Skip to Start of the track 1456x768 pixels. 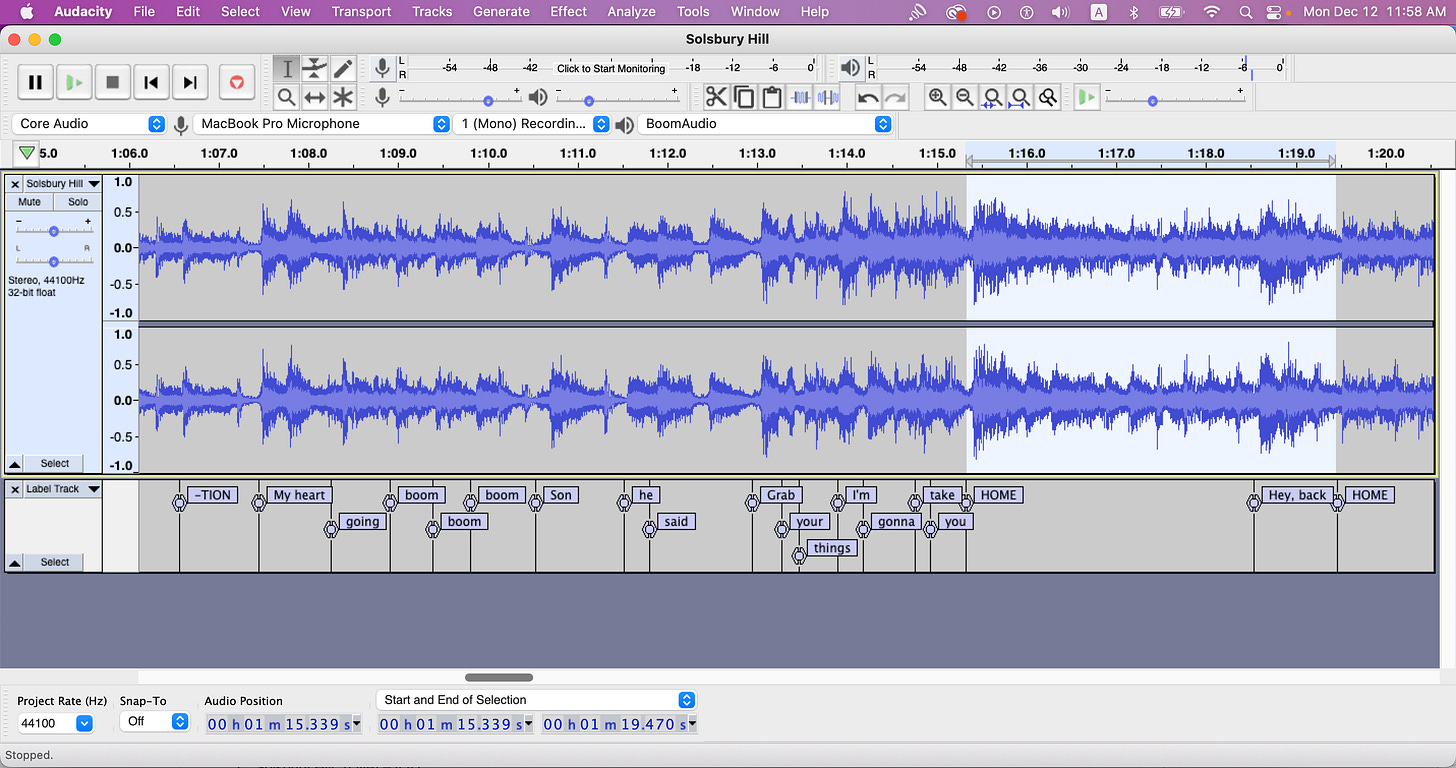(x=151, y=82)
